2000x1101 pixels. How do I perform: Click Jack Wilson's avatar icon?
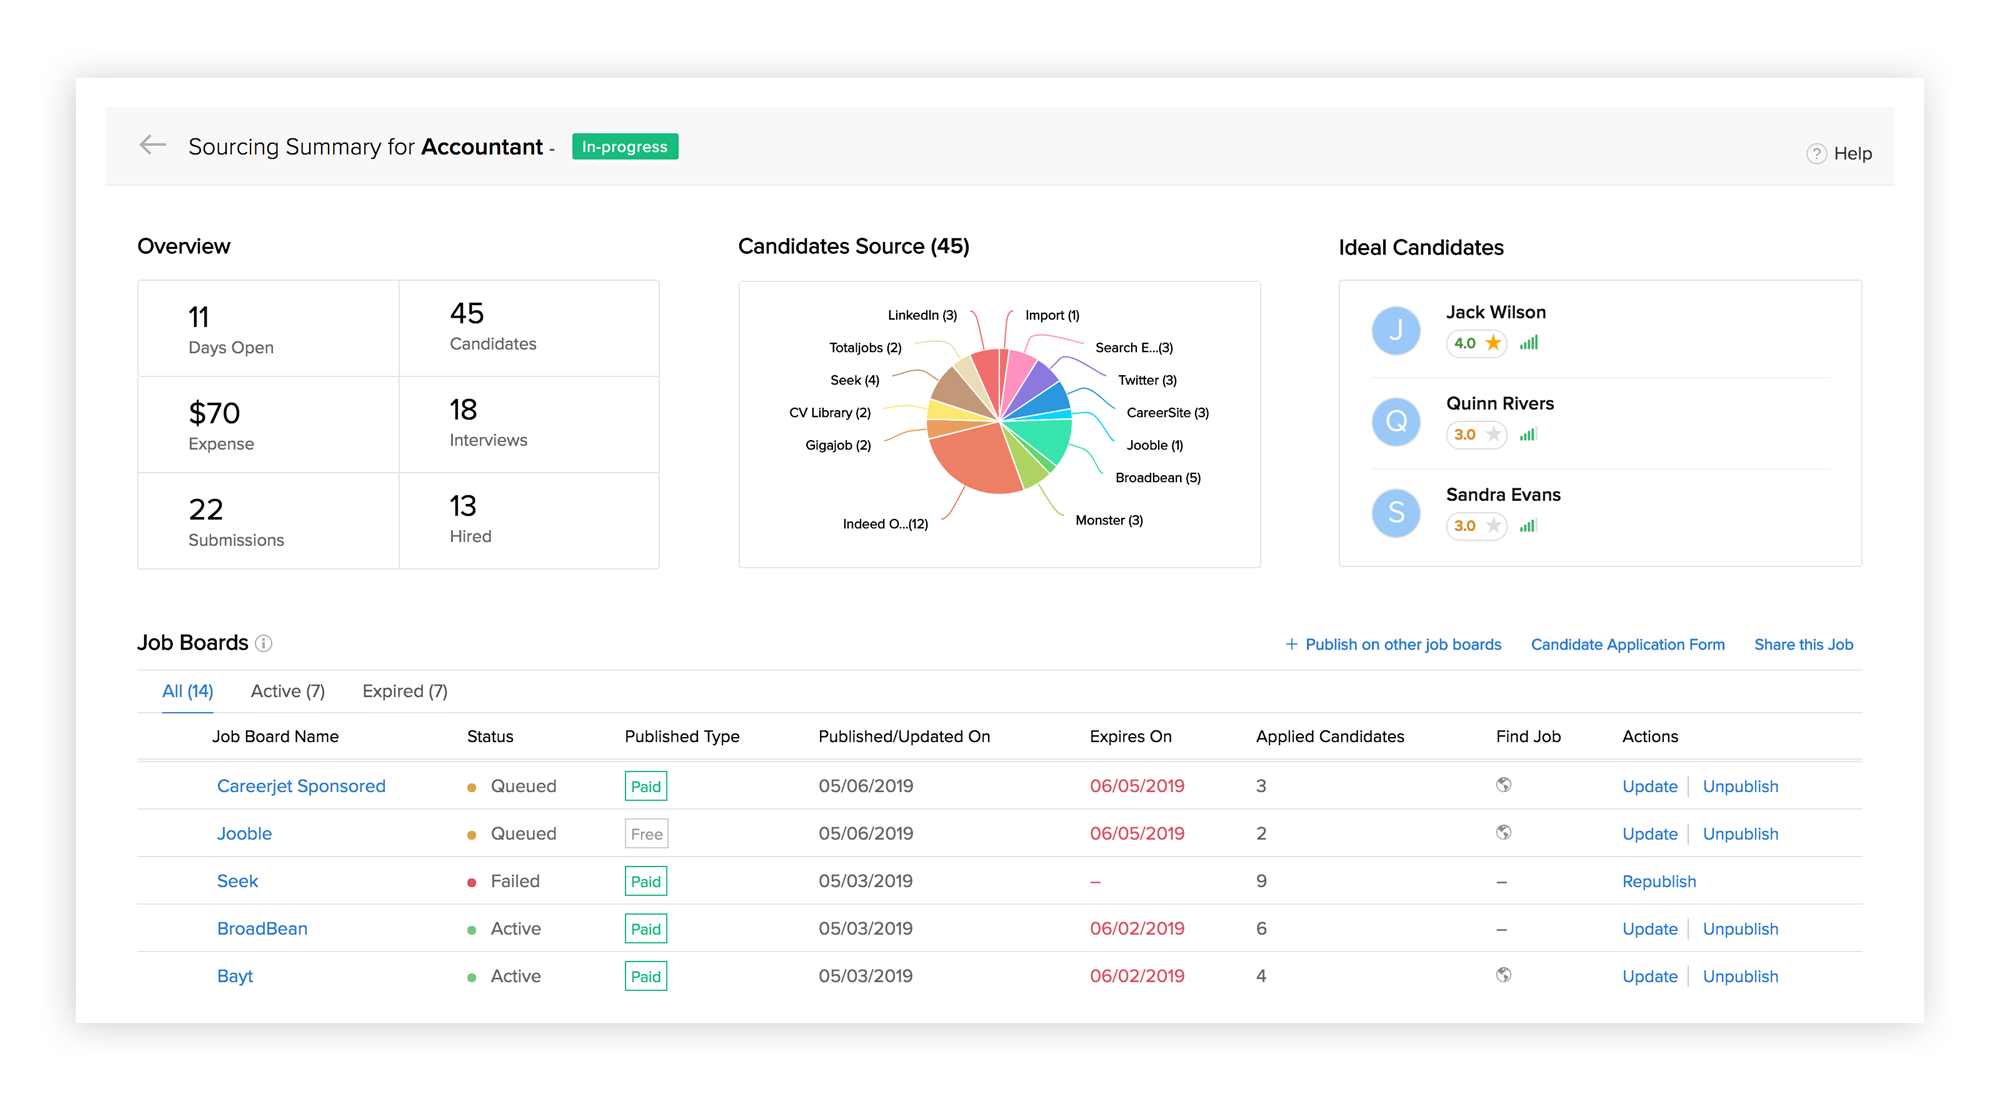[x=1396, y=331]
